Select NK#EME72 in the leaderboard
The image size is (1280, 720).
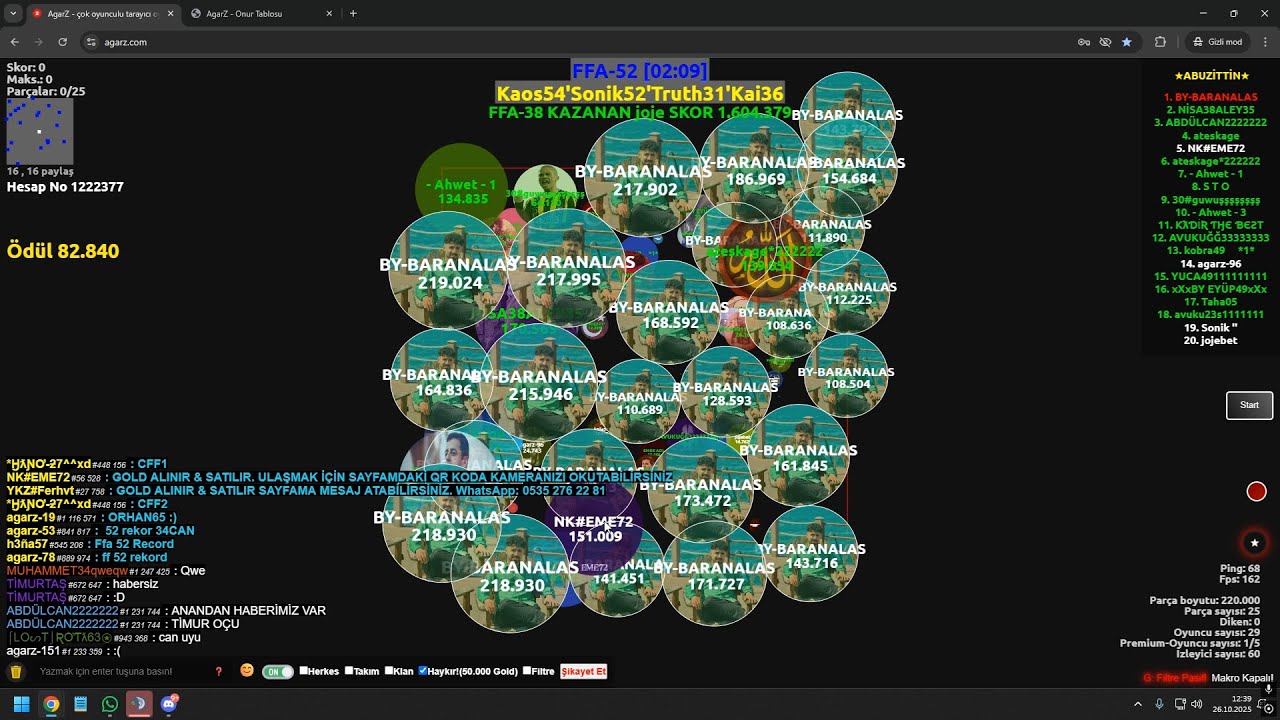(1210, 148)
